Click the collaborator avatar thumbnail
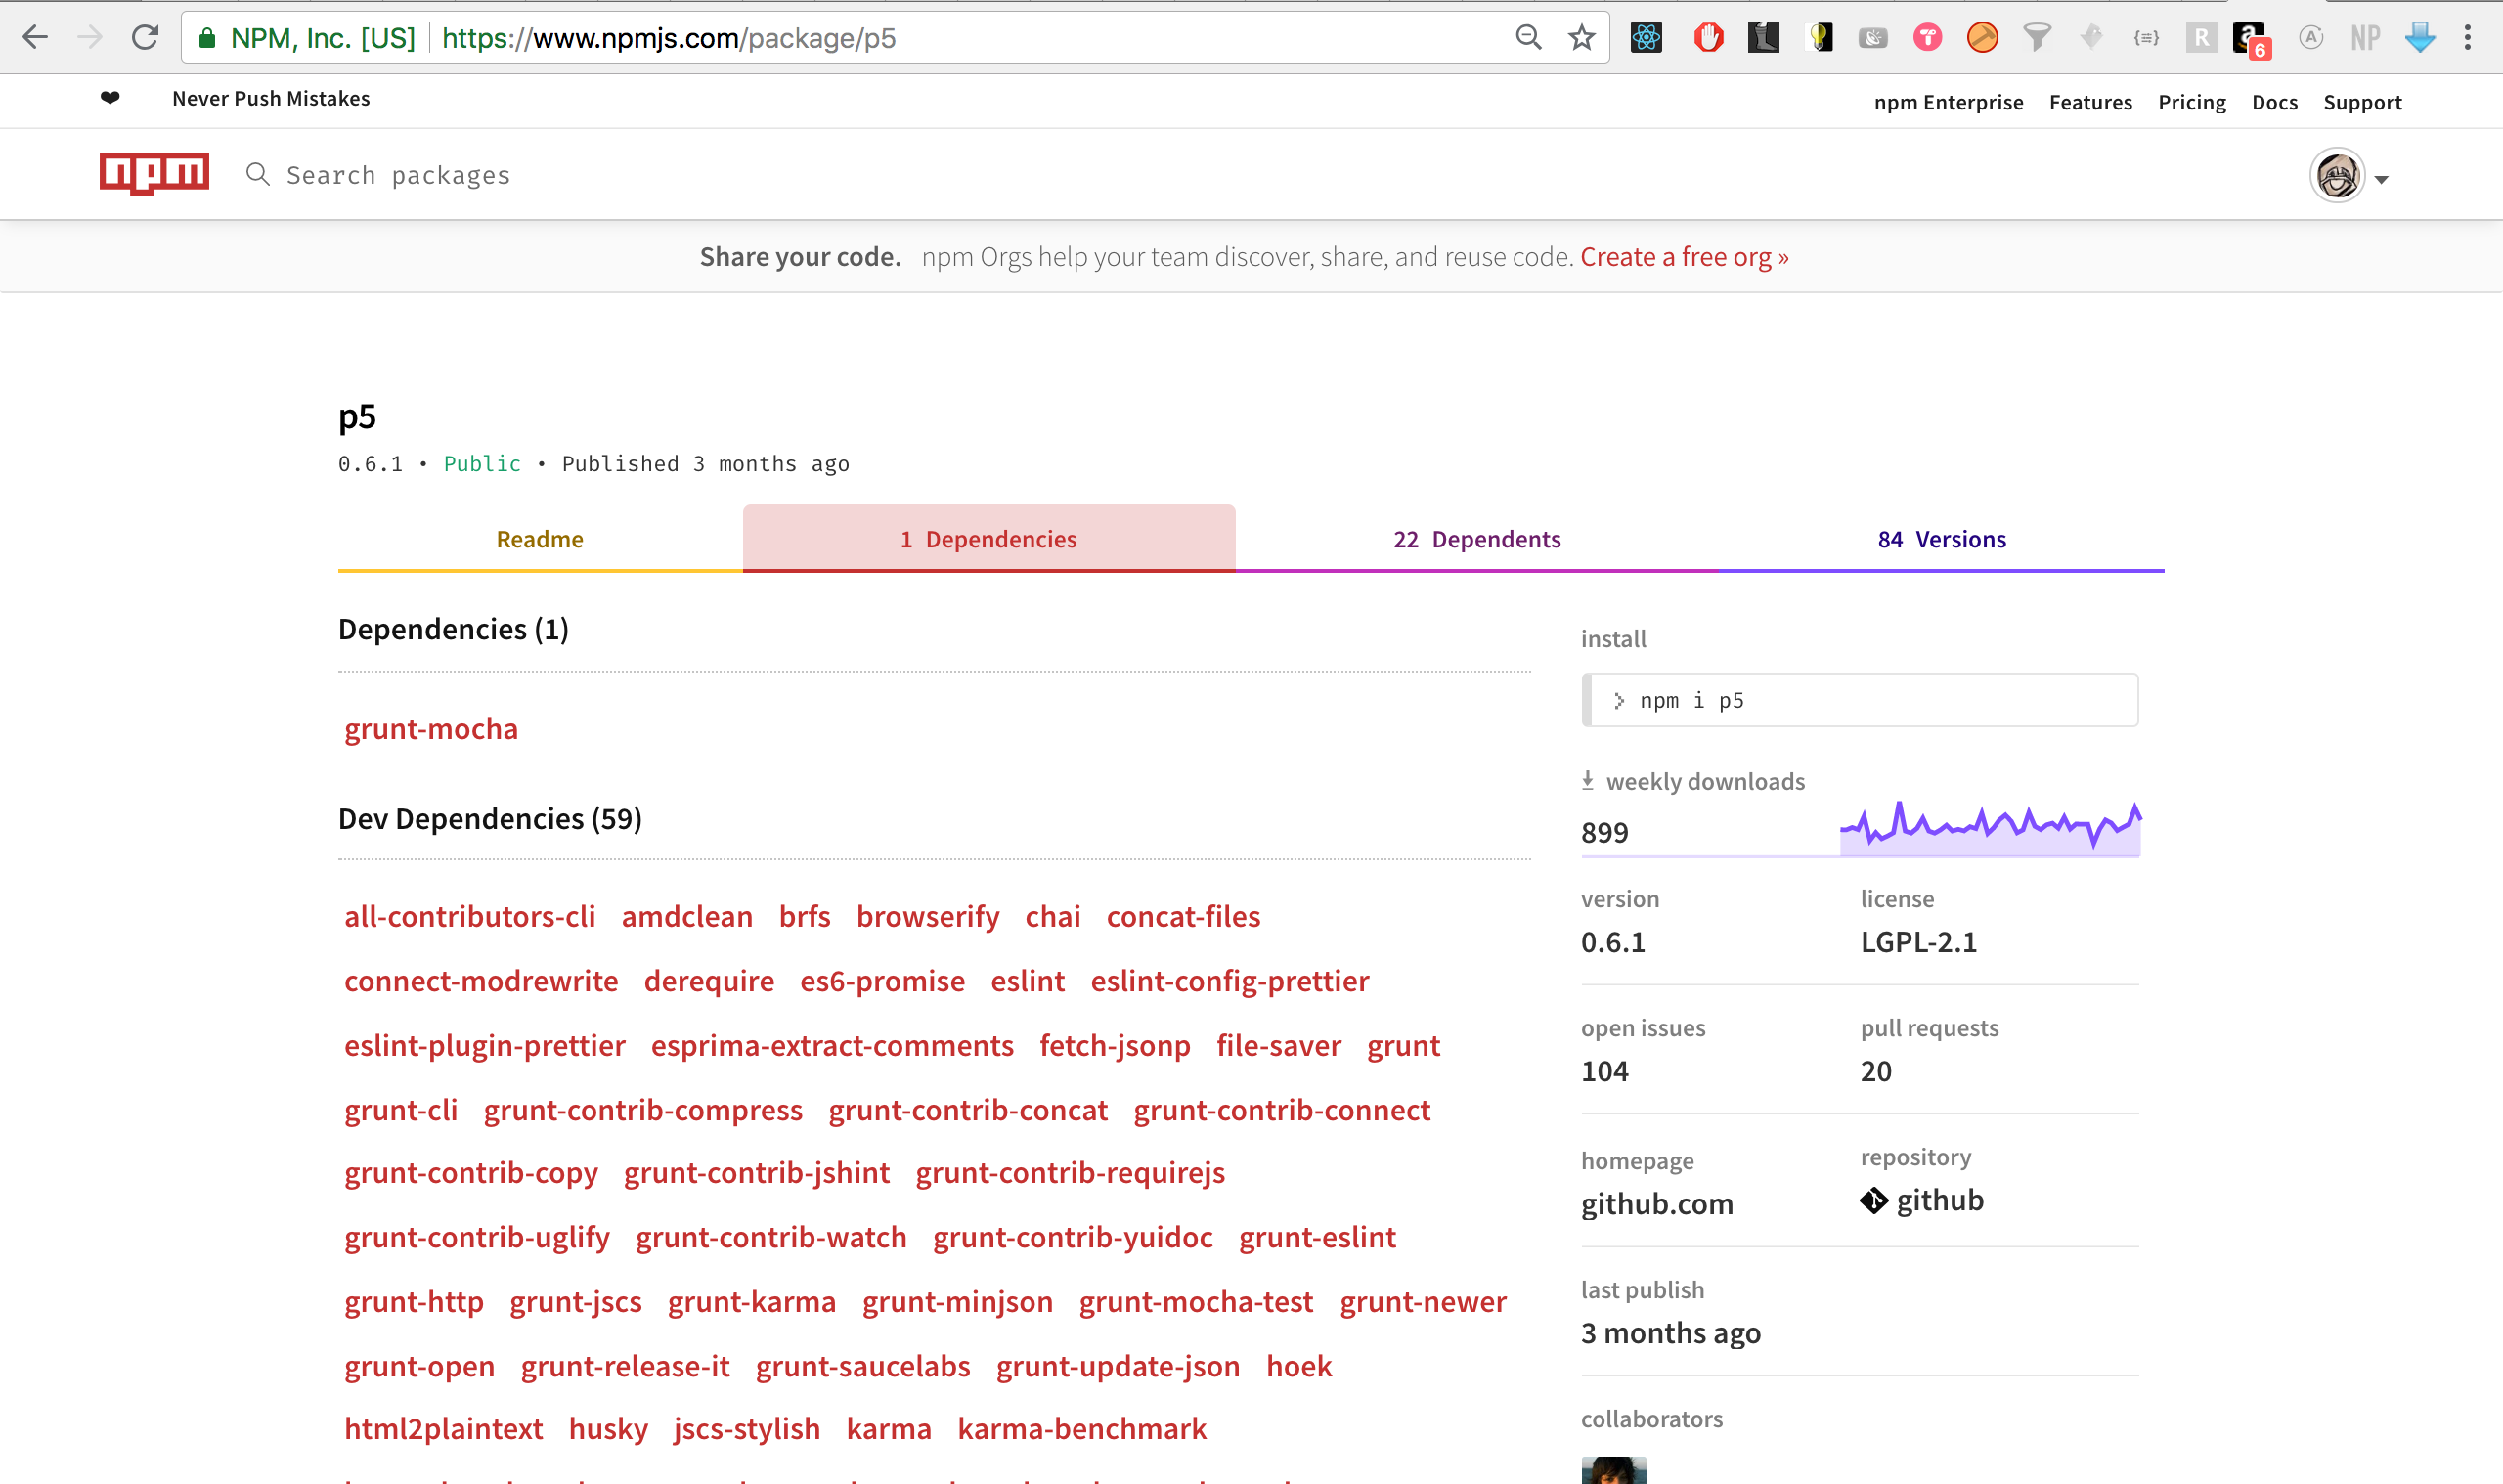 coord(1613,1470)
